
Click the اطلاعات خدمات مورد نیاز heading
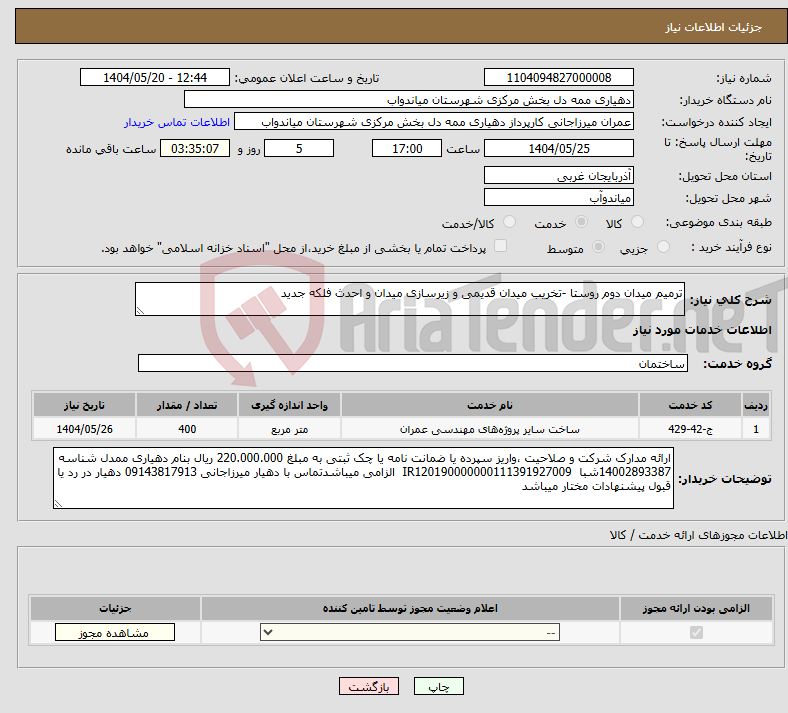702,330
